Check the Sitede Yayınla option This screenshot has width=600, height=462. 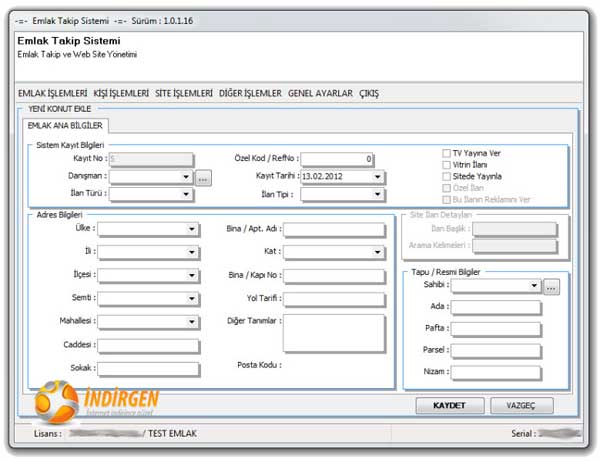tap(447, 176)
